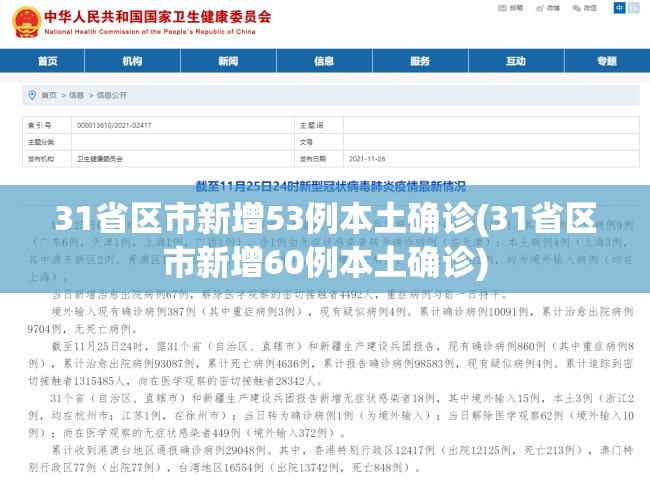
Task: Click the 主题分类 label cell
Action: tap(47, 142)
